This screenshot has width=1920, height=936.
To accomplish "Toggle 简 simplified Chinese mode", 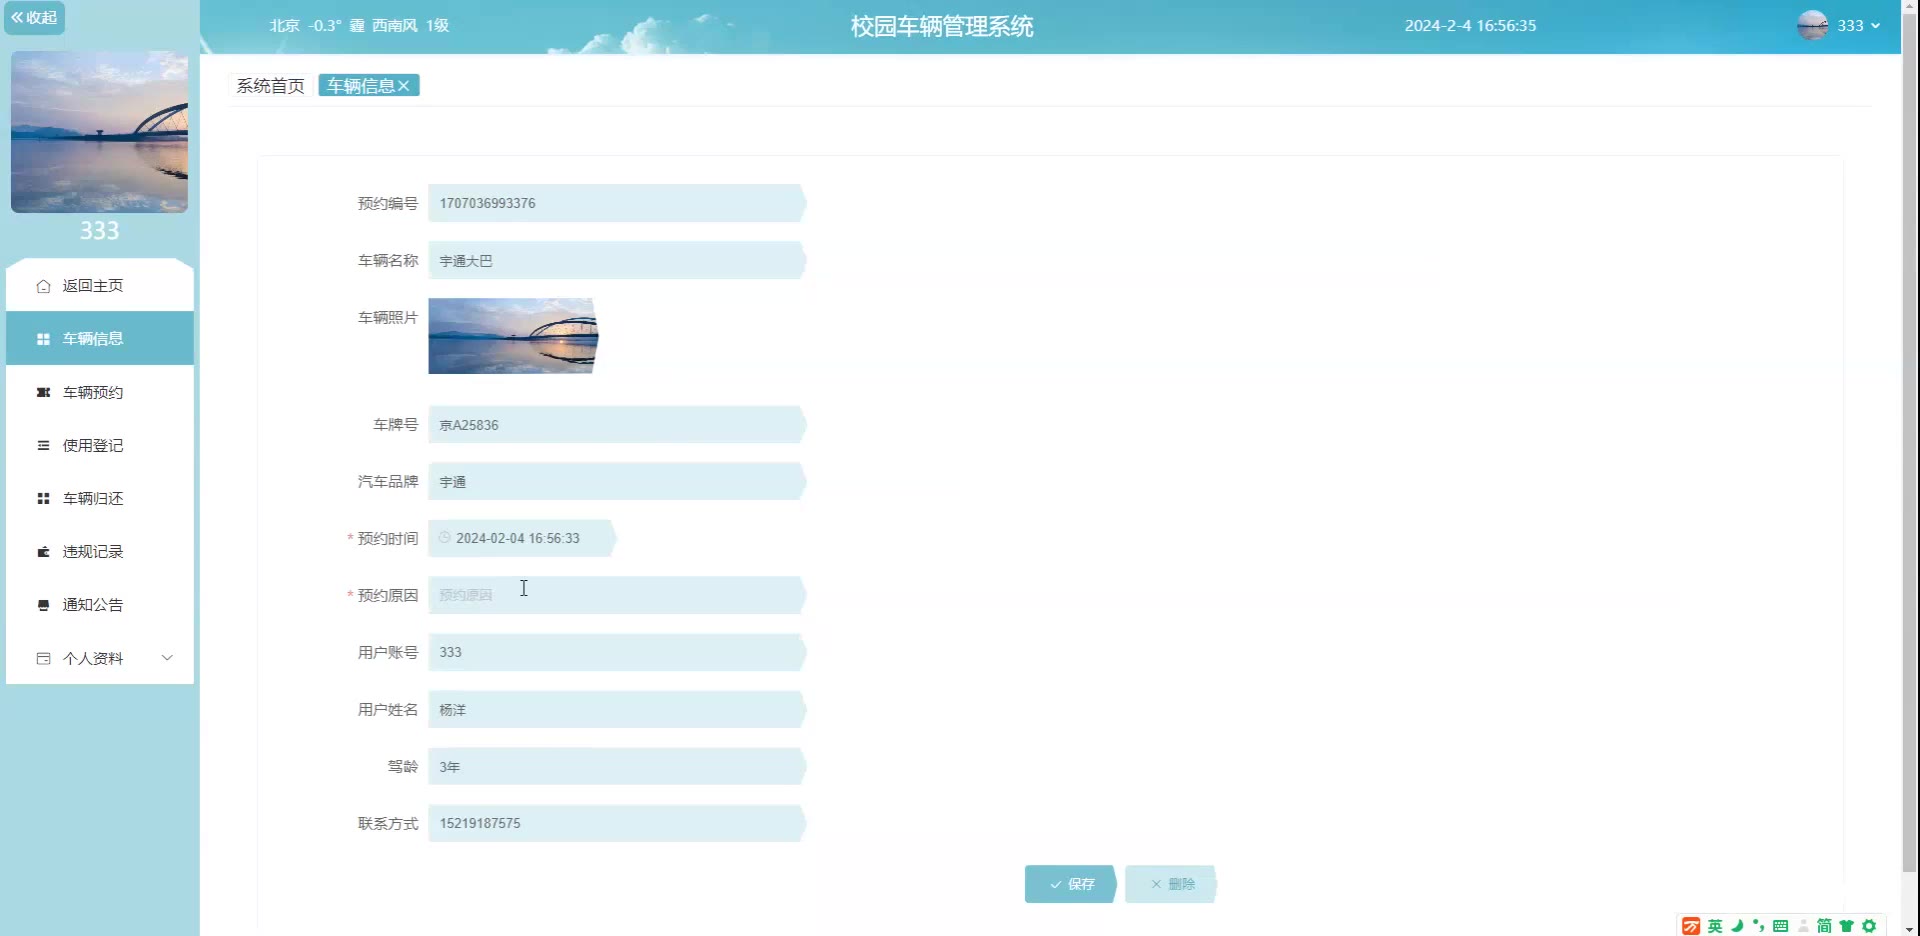I will 1824,926.
